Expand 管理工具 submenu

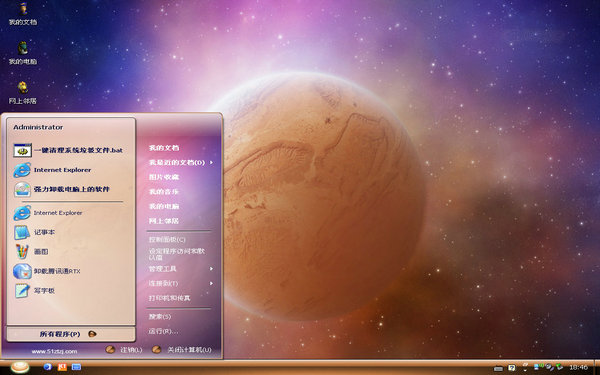pyautogui.click(x=181, y=269)
